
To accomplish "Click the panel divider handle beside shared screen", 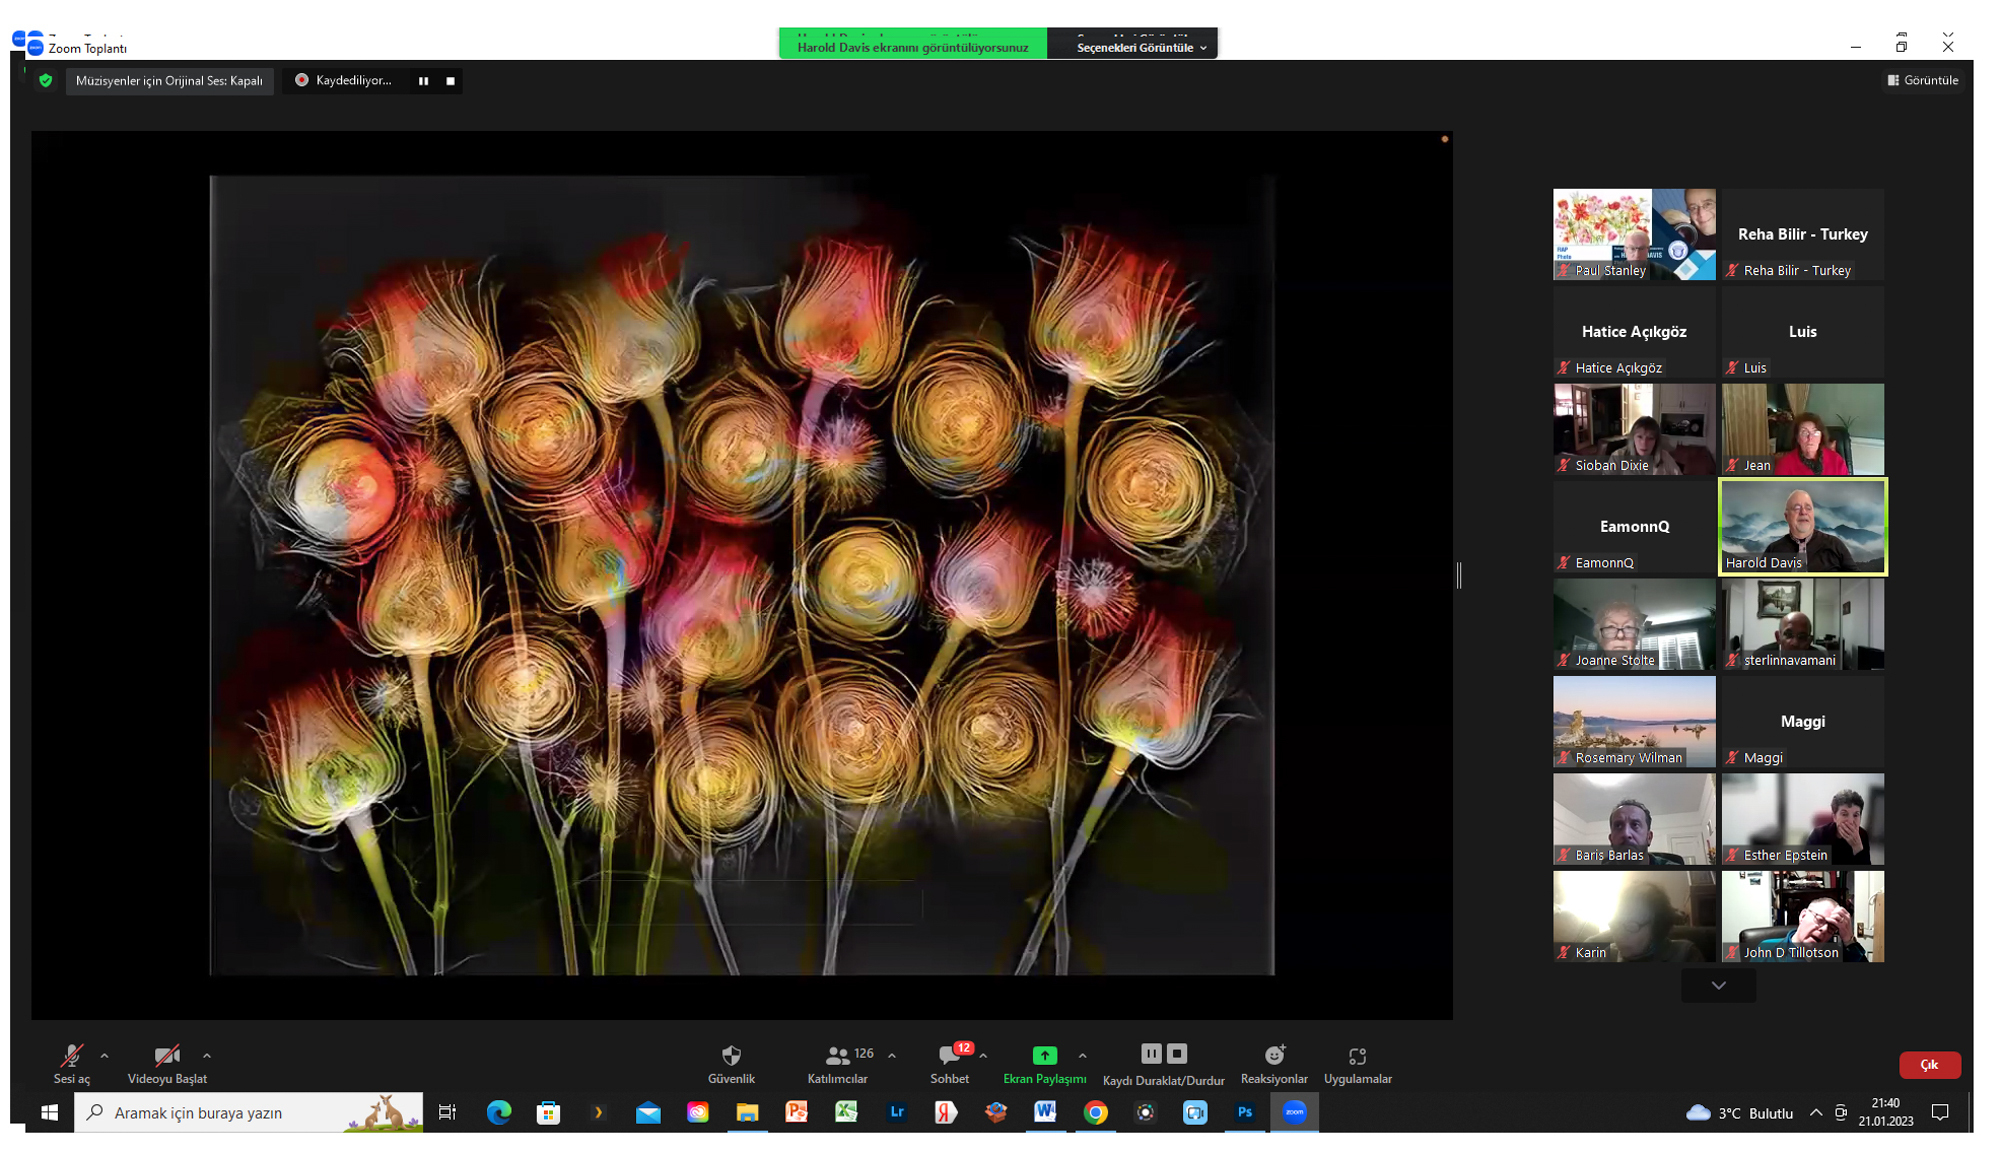I will pos(1459,575).
